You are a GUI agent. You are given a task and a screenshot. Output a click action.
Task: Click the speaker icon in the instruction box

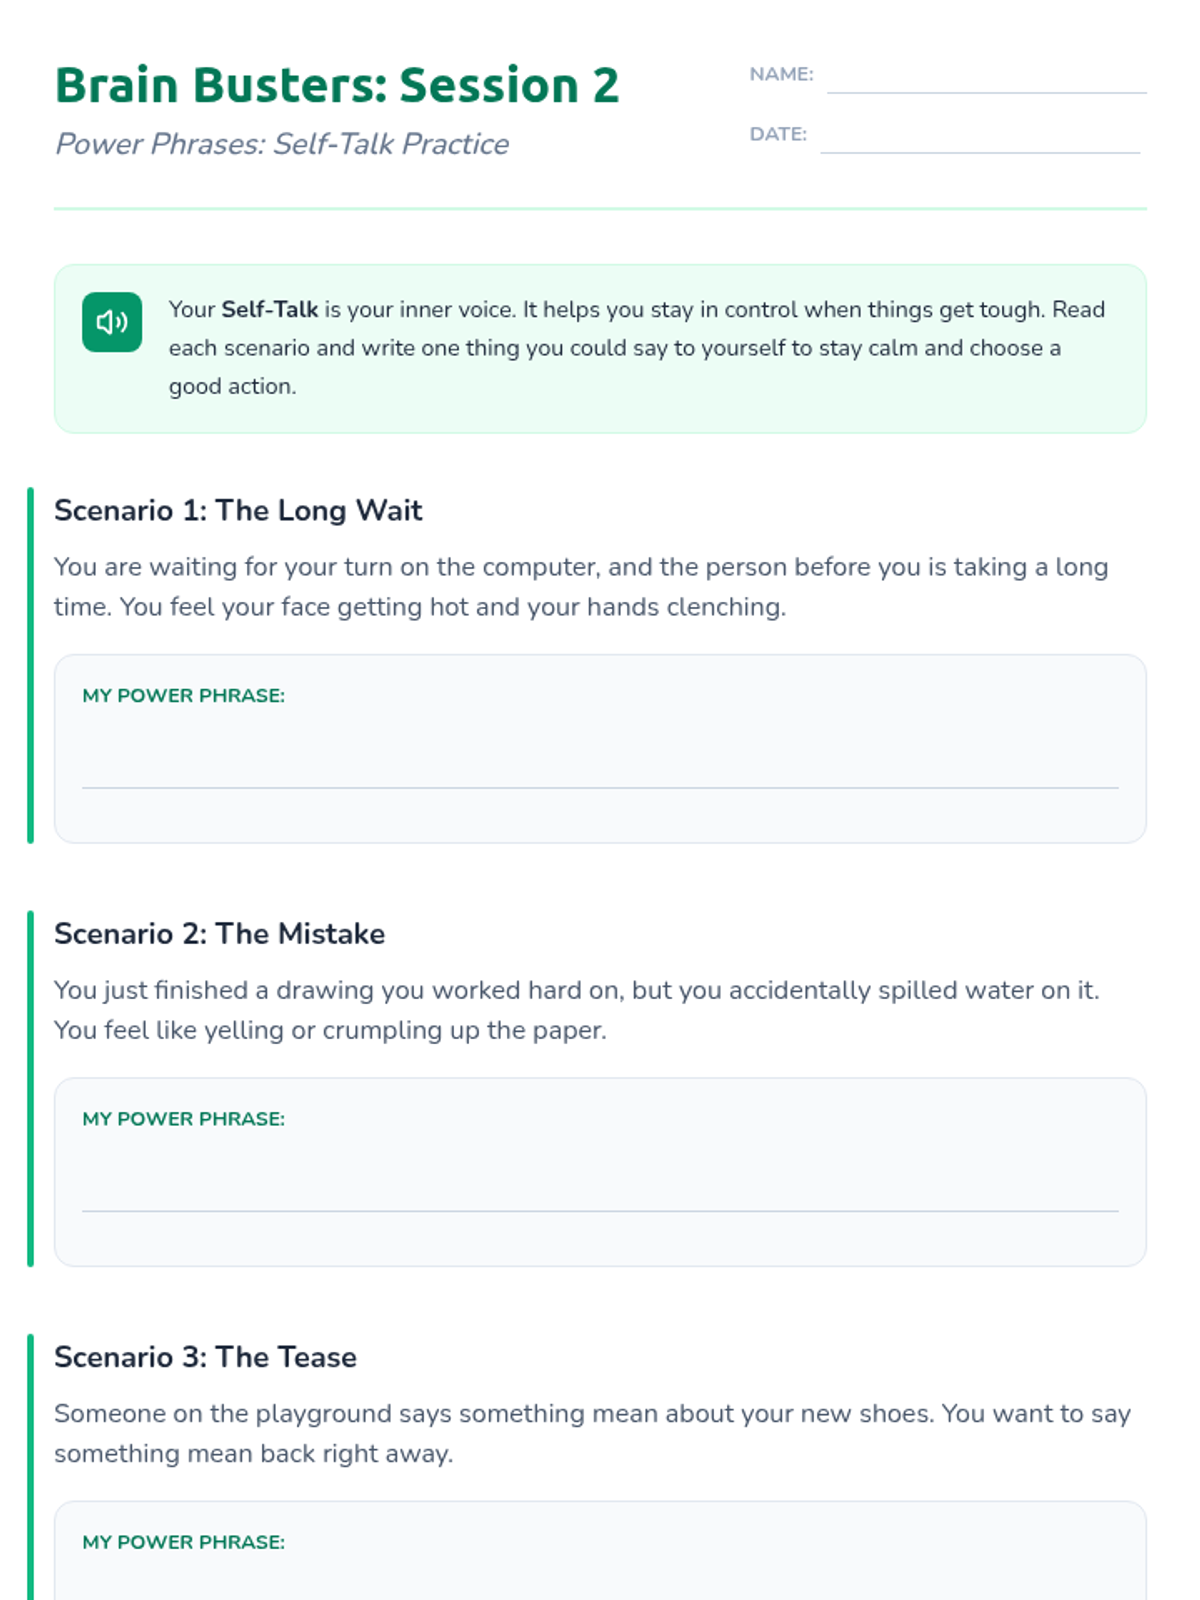112,322
